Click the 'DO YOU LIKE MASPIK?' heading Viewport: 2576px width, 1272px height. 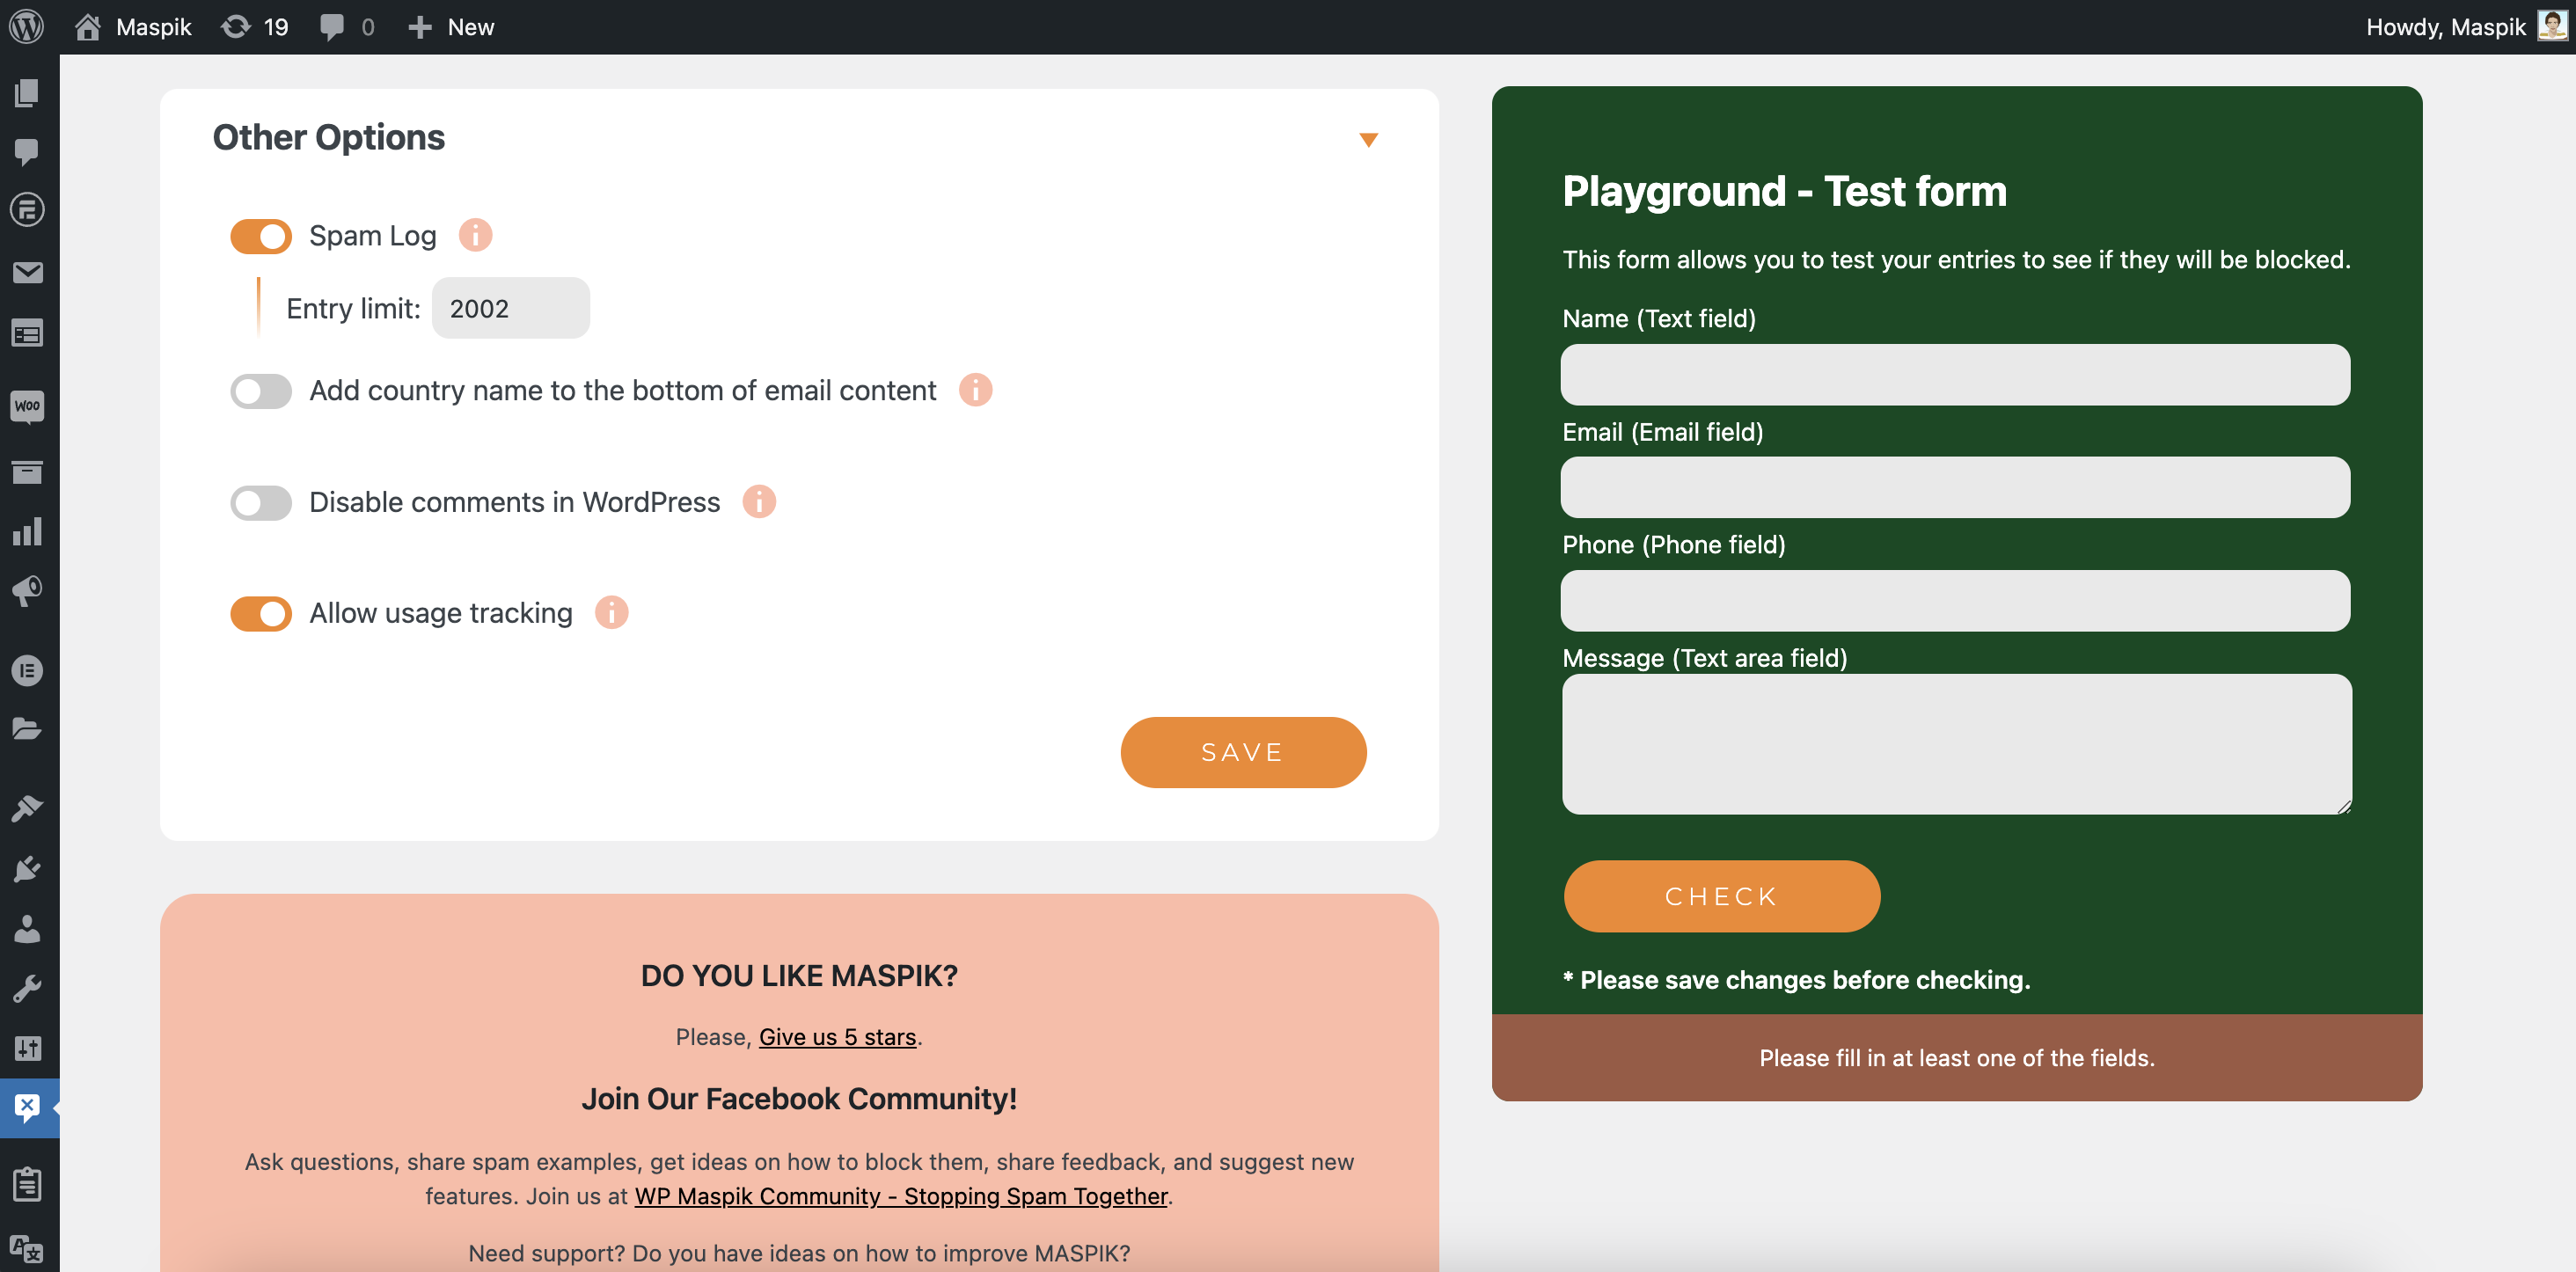799,976
